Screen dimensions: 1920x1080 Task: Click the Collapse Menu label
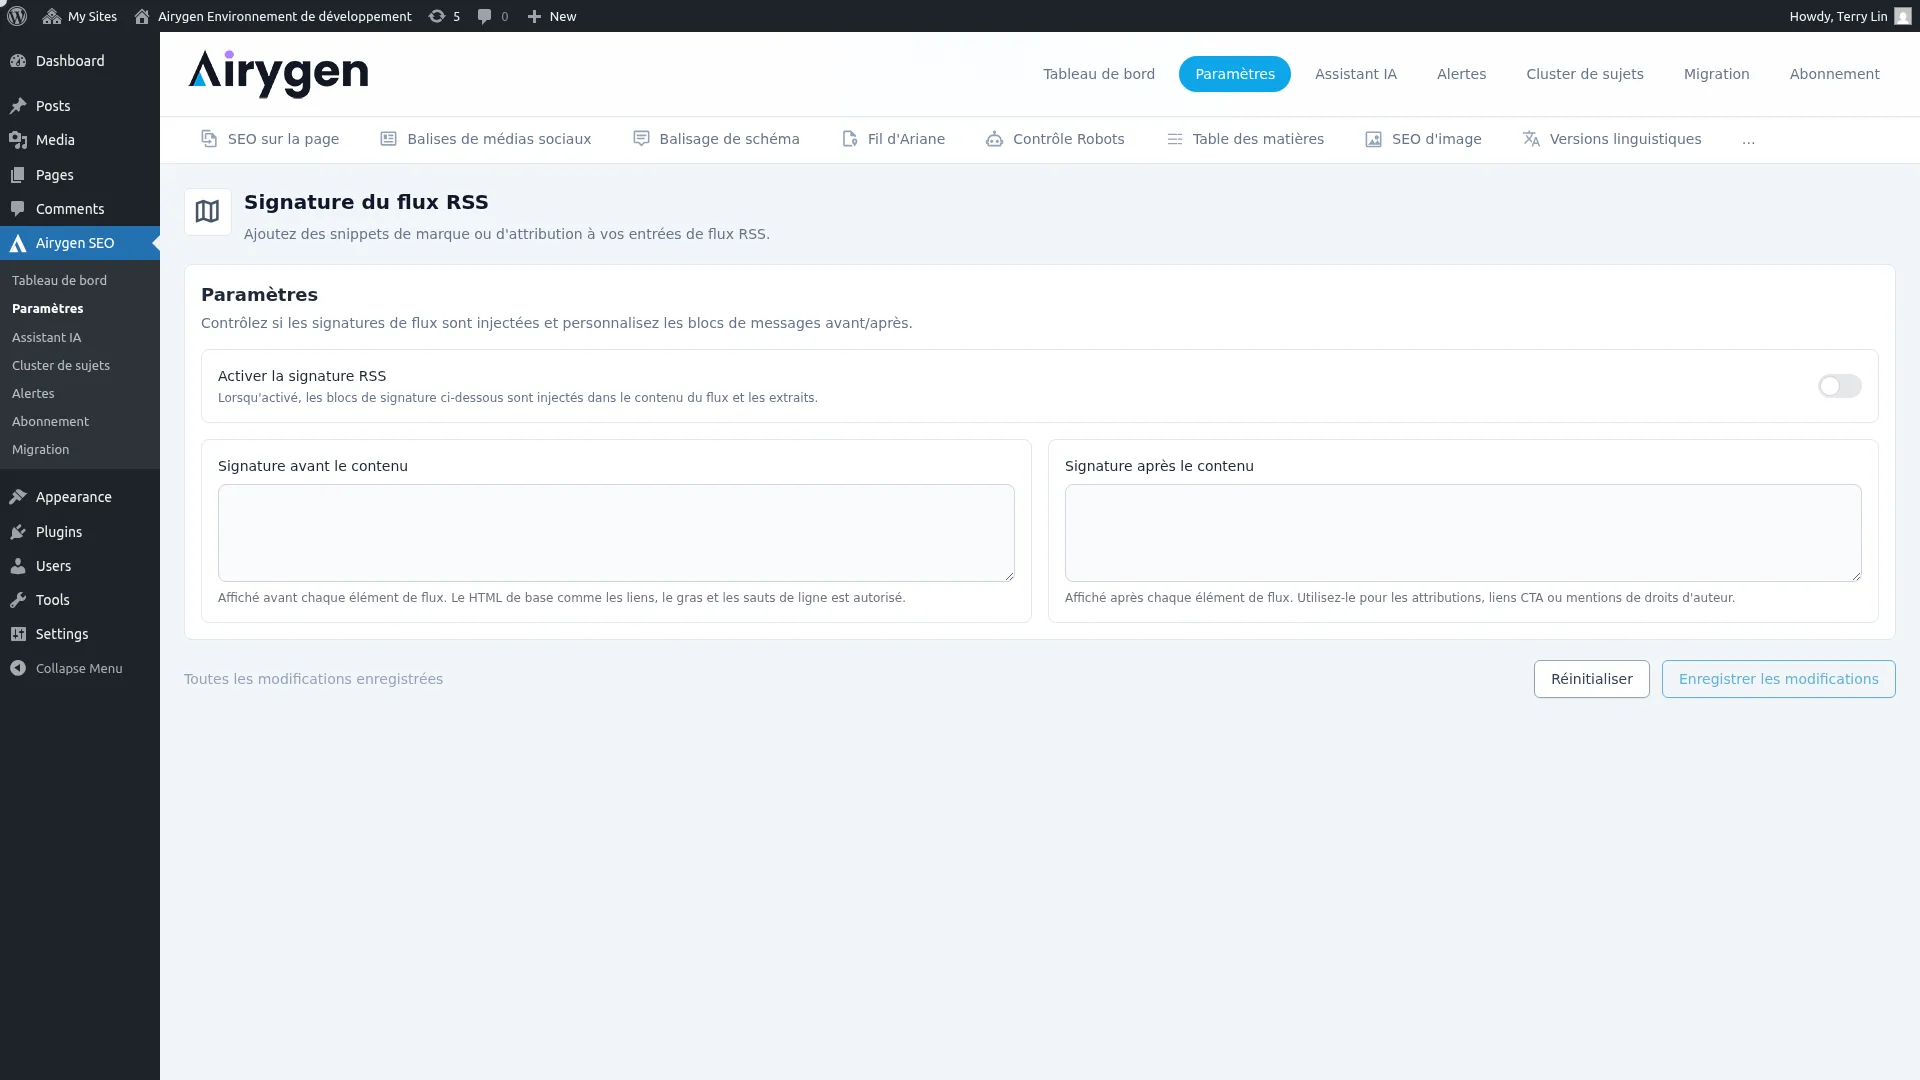pos(79,669)
